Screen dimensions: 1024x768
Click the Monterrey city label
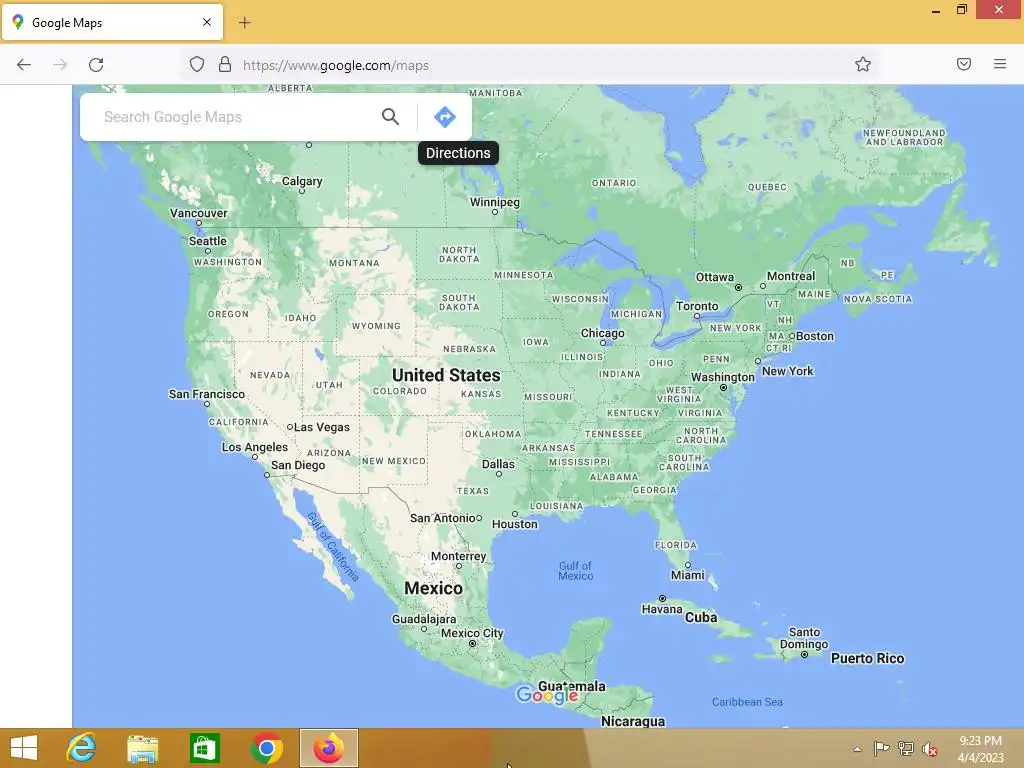click(458, 556)
